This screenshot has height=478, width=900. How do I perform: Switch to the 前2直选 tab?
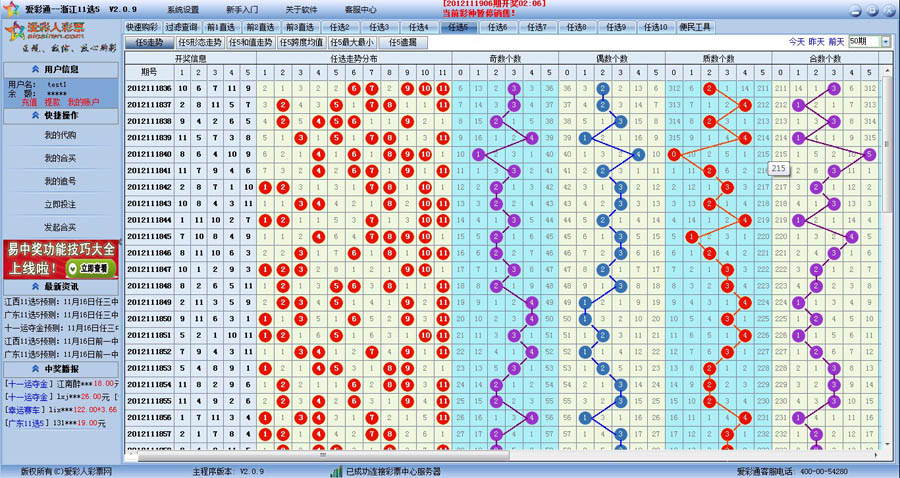pos(261,27)
